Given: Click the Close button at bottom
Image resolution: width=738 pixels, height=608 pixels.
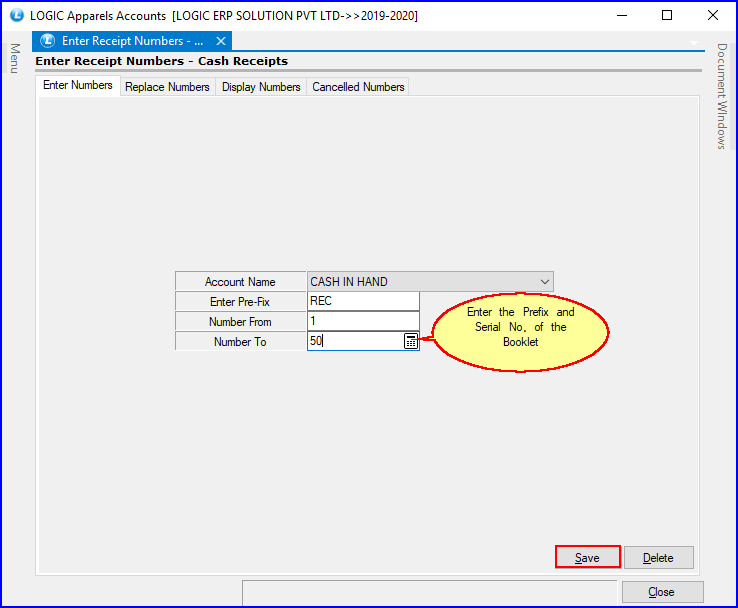Looking at the screenshot, I should pyautogui.click(x=662, y=592).
